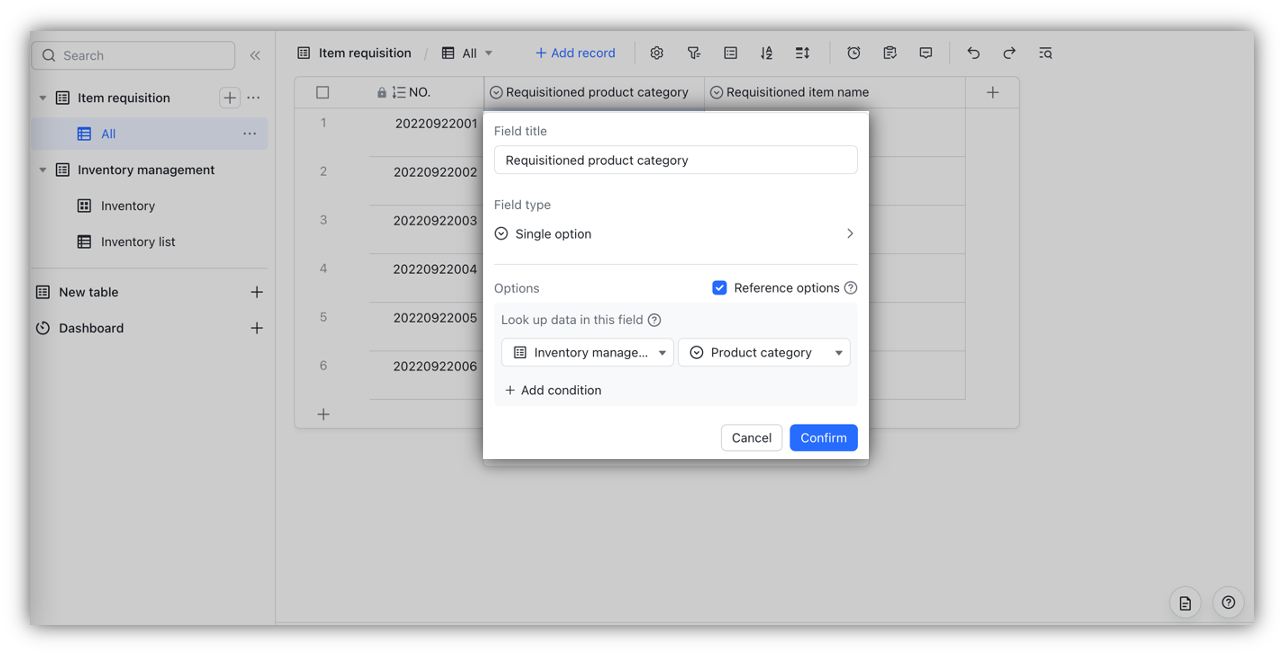Open the filter icon in the toolbar
This screenshot has width=1284, height=656.
(x=694, y=52)
